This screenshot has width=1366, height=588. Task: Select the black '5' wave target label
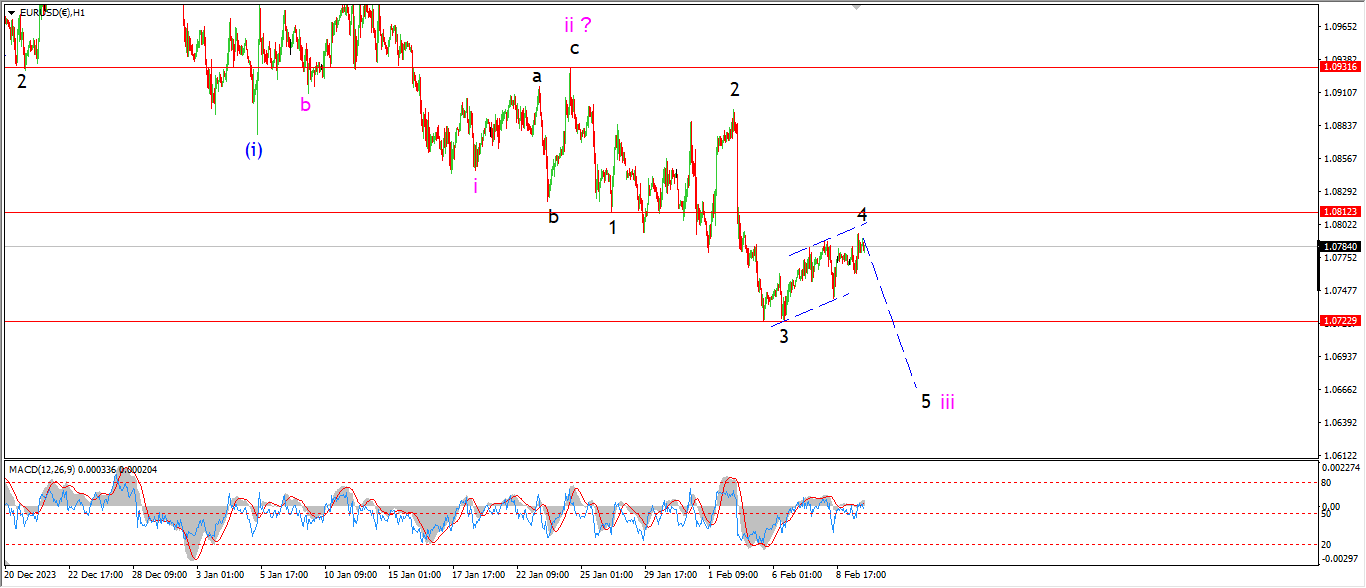926,401
